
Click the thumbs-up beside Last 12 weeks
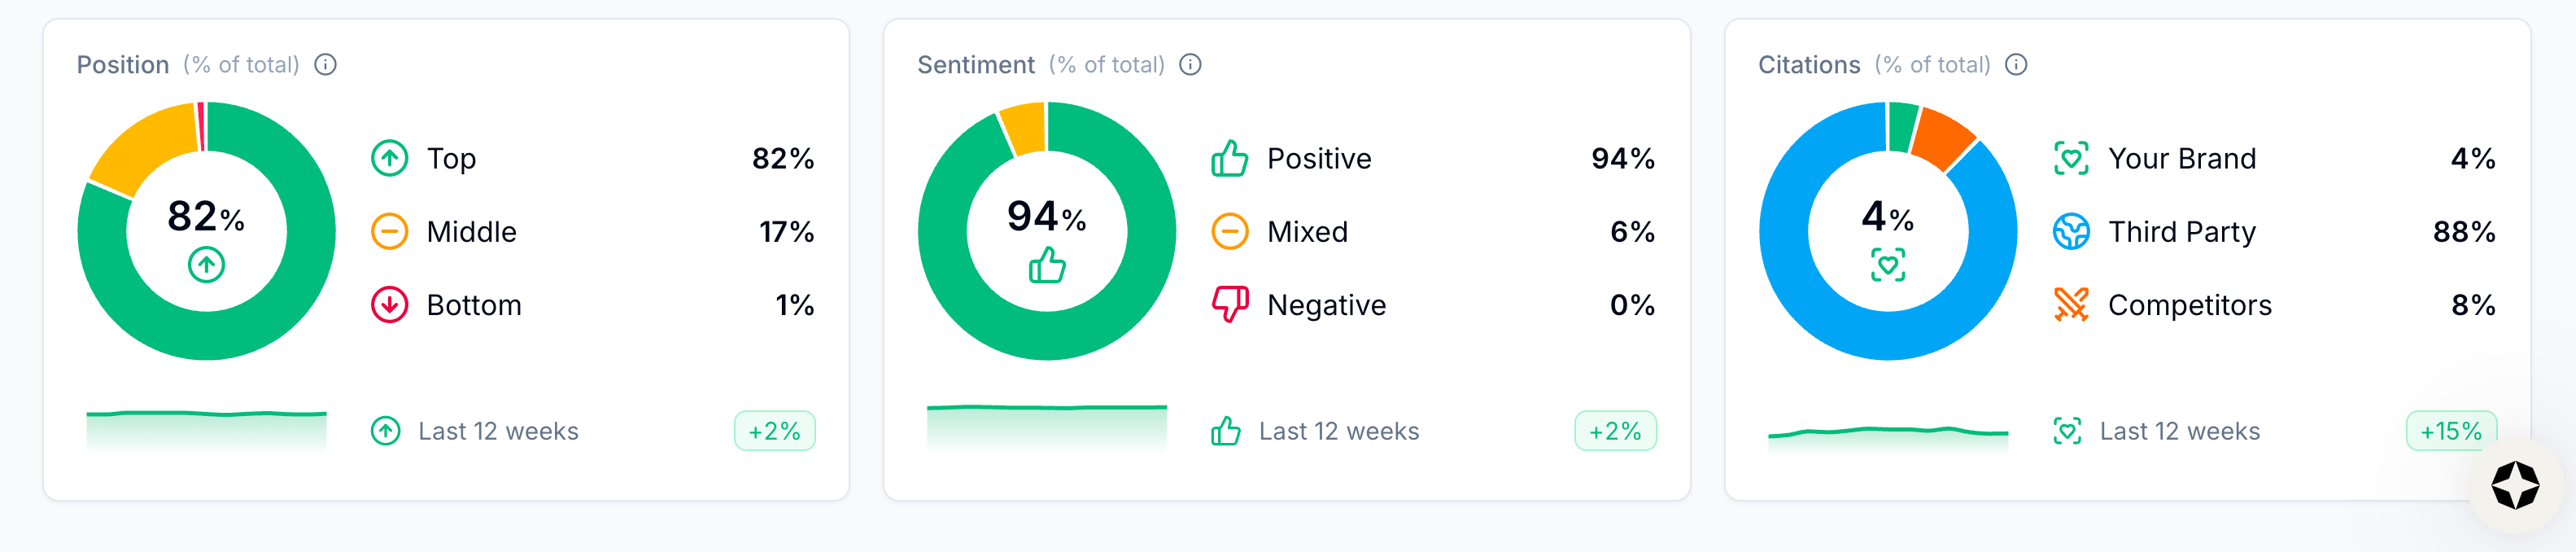coord(1229,431)
